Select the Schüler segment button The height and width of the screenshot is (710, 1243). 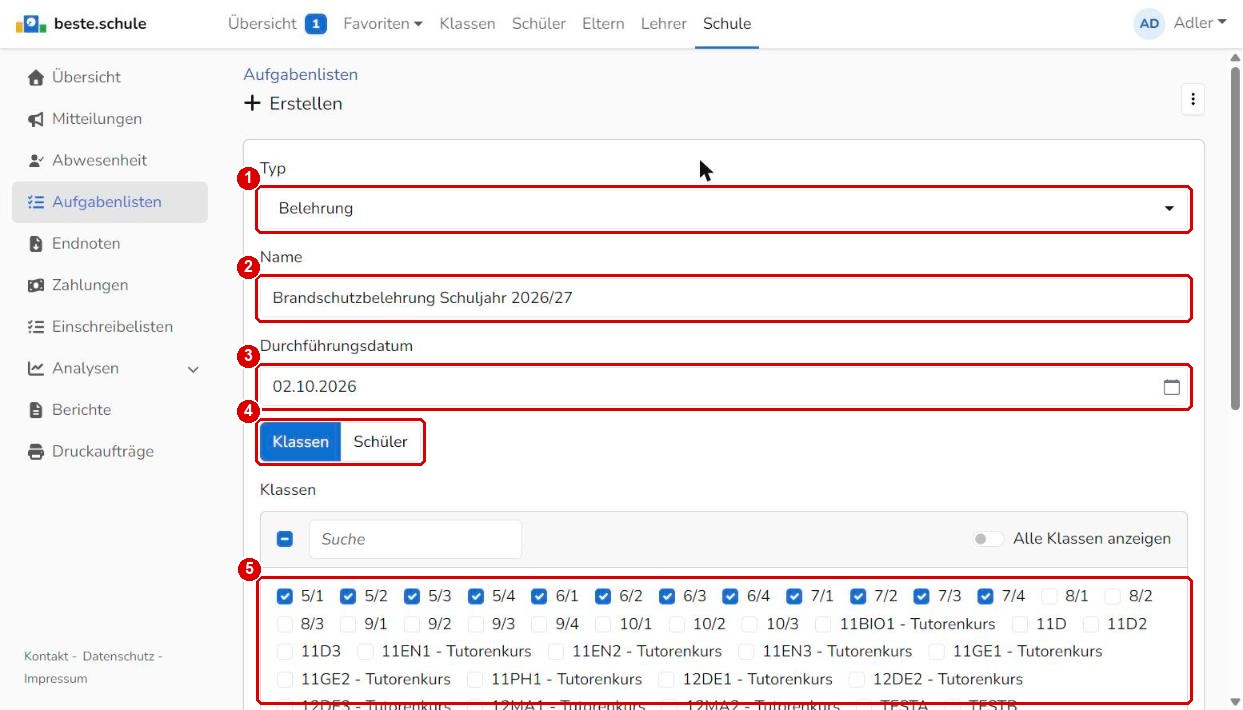[x=381, y=442]
